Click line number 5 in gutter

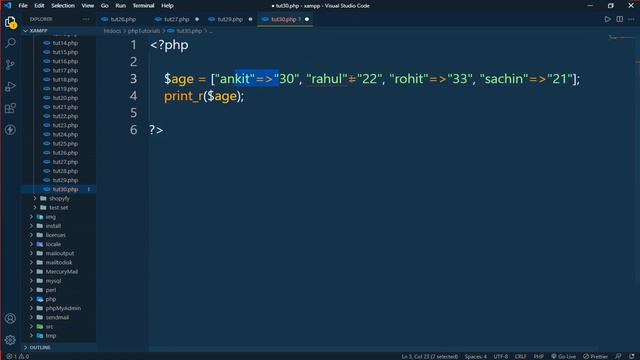coord(133,113)
